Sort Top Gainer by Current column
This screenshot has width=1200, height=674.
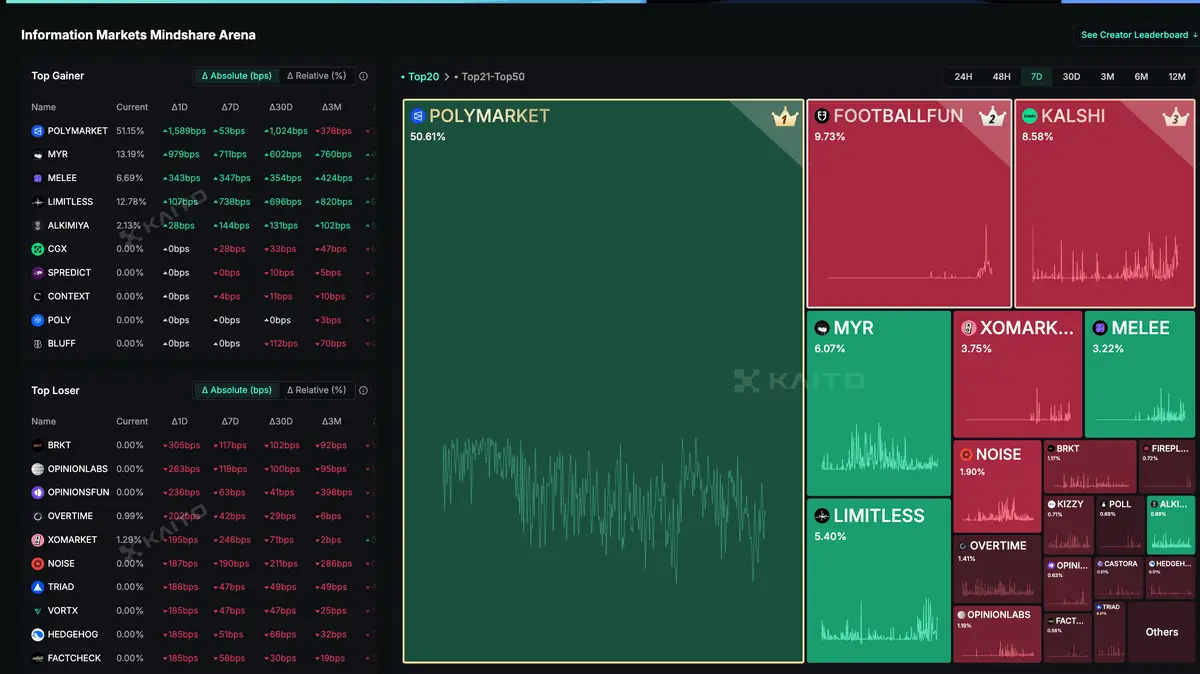132,107
